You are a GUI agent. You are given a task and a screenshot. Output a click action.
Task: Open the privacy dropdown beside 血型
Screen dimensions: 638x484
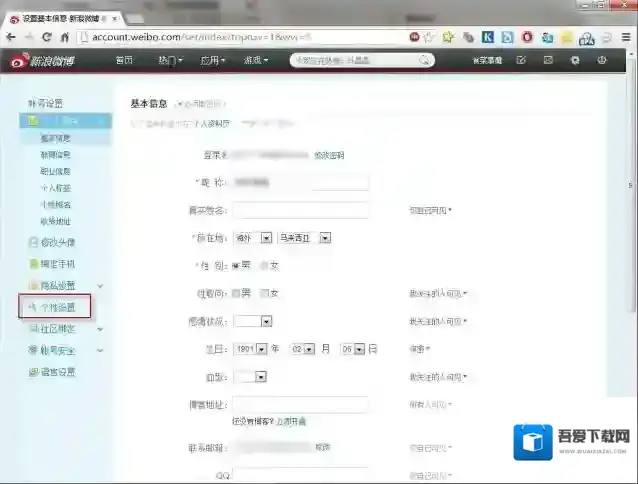tap(438, 377)
